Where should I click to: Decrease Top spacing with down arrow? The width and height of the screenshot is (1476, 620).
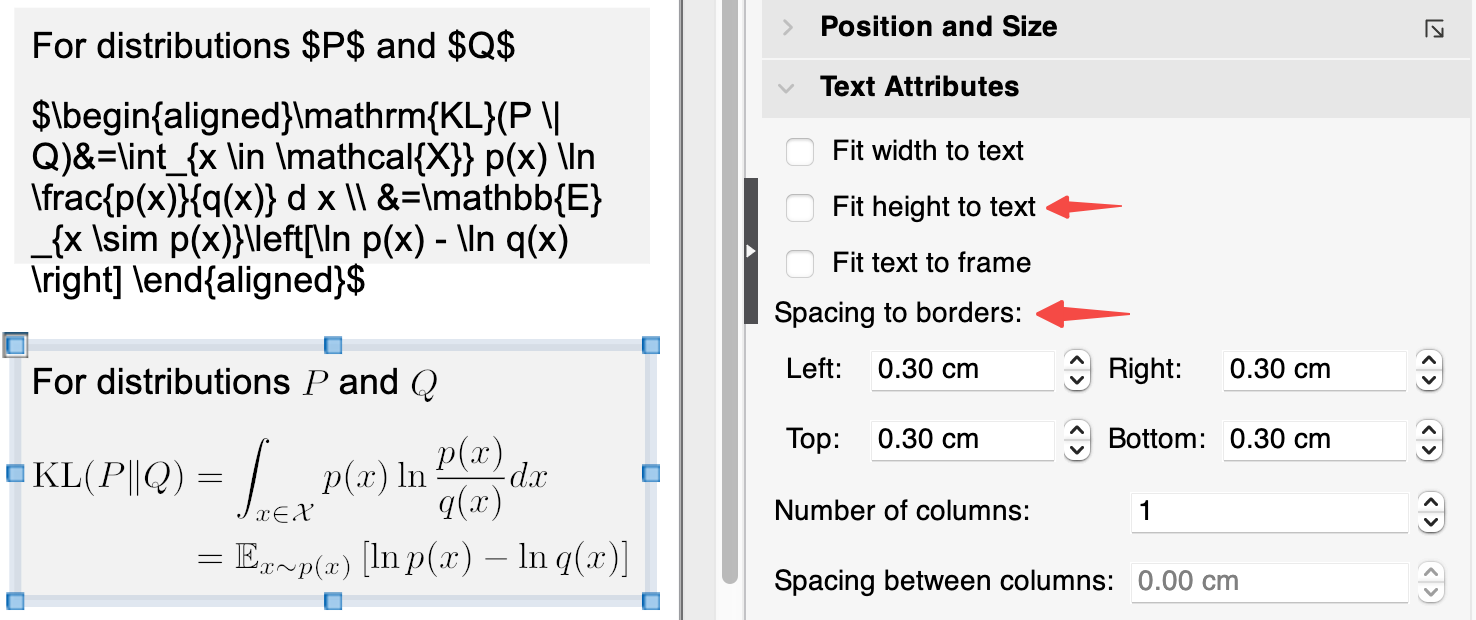[1076, 450]
